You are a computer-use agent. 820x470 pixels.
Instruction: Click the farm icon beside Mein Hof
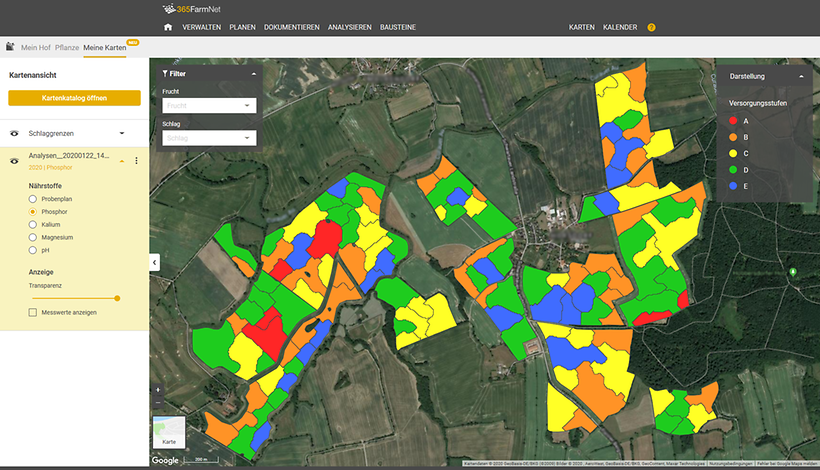(10, 46)
